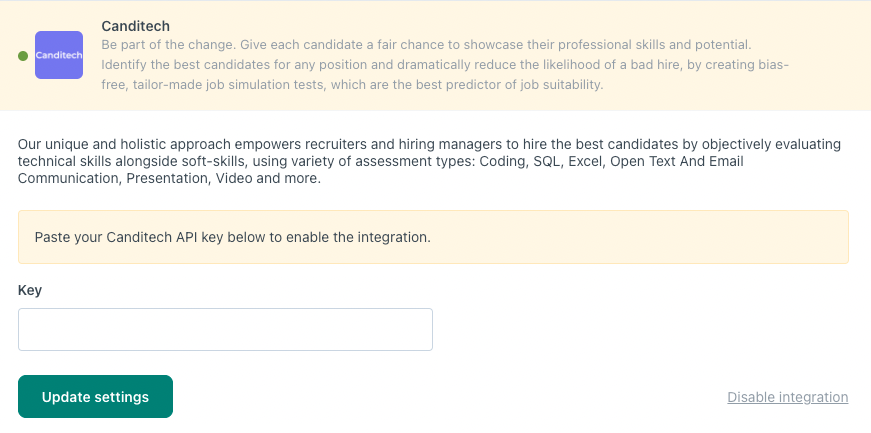Click the Update settings button
The width and height of the screenshot is (871, 433).
pos(96,396)
